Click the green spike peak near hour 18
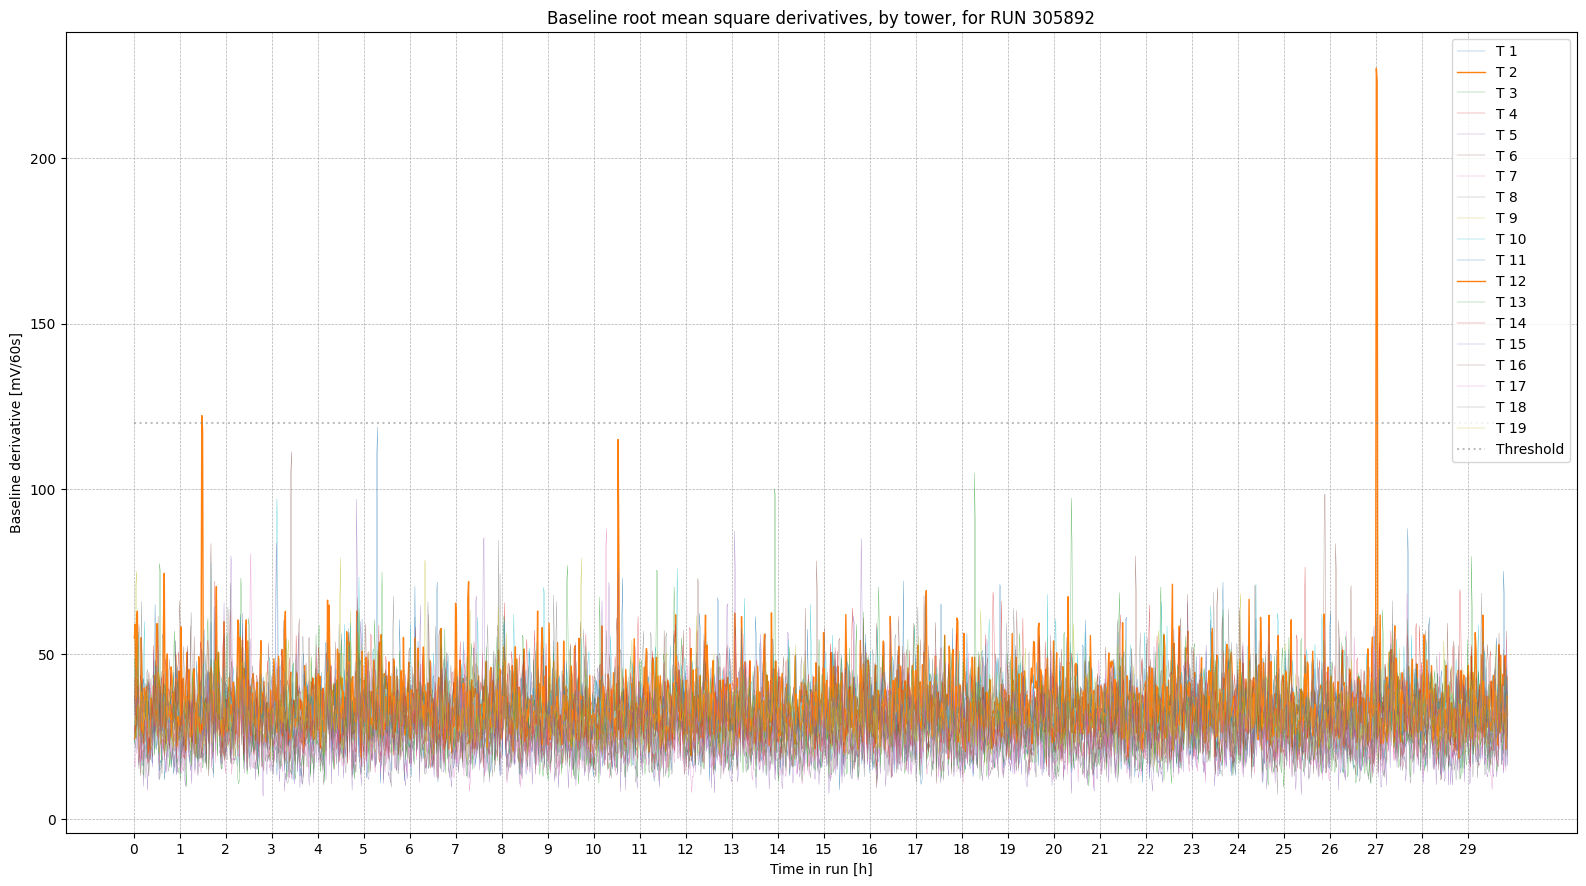Image resolution: width=1586 pixels, height=886 pixels. (x=974, y=474)
